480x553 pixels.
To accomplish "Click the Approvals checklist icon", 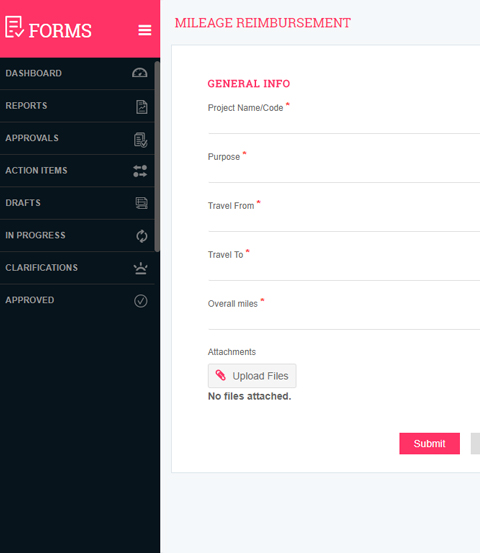I will click(141, 140).
